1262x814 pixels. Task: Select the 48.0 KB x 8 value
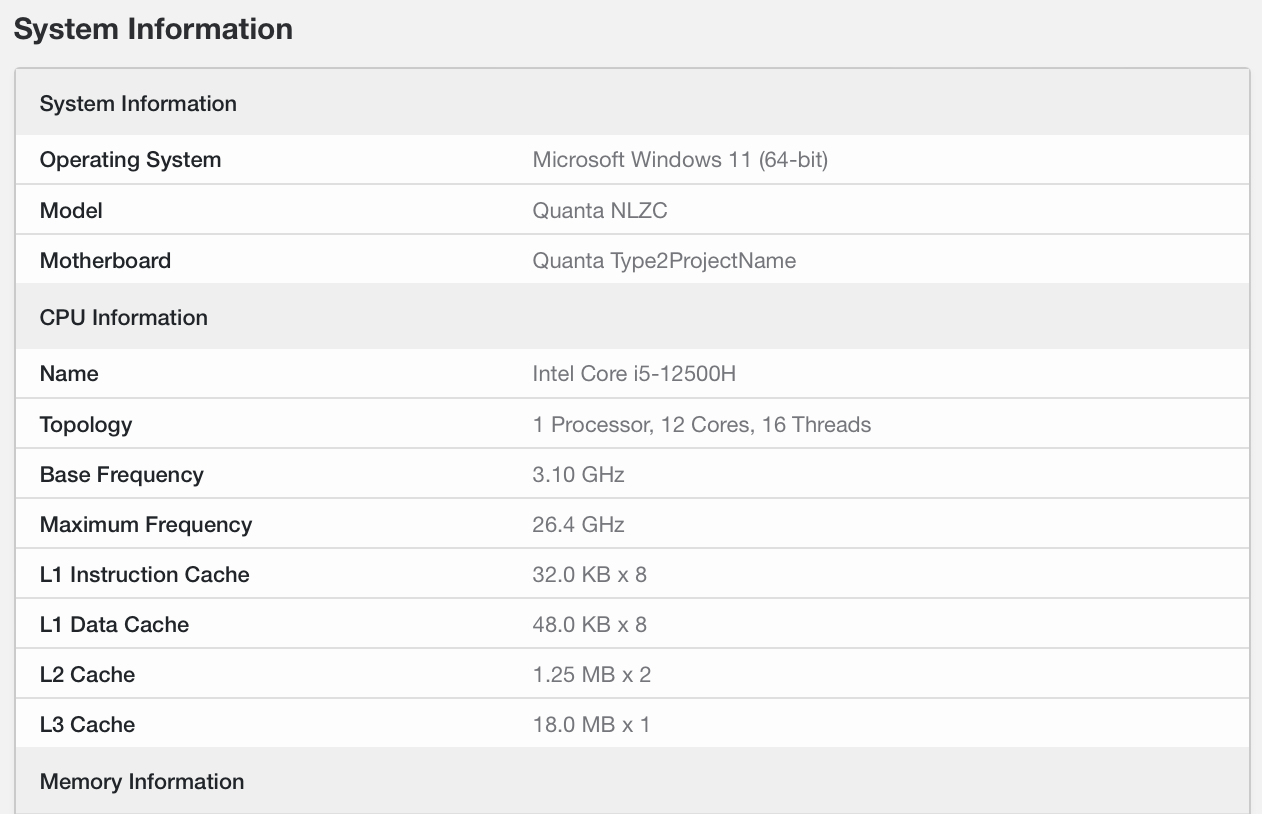[589, 624]
